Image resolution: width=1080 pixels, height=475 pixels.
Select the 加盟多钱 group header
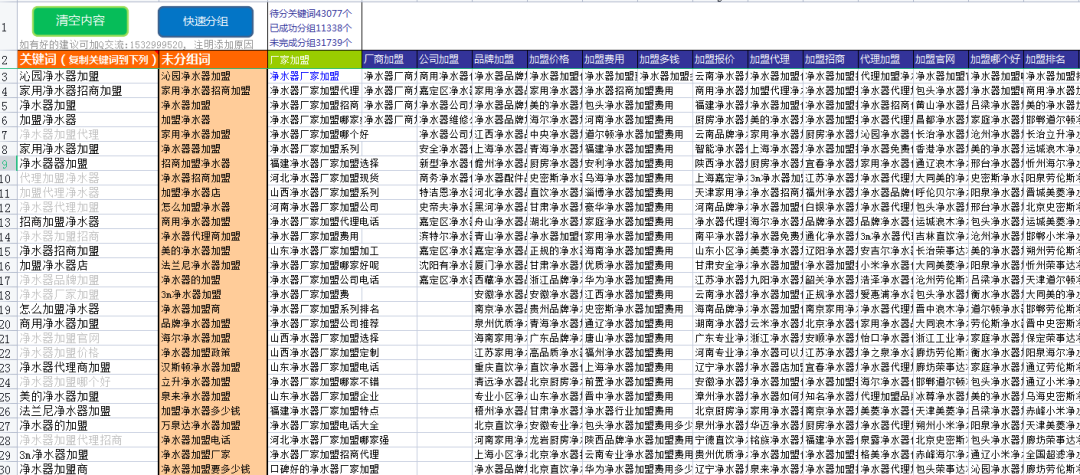tap(665, 60)
